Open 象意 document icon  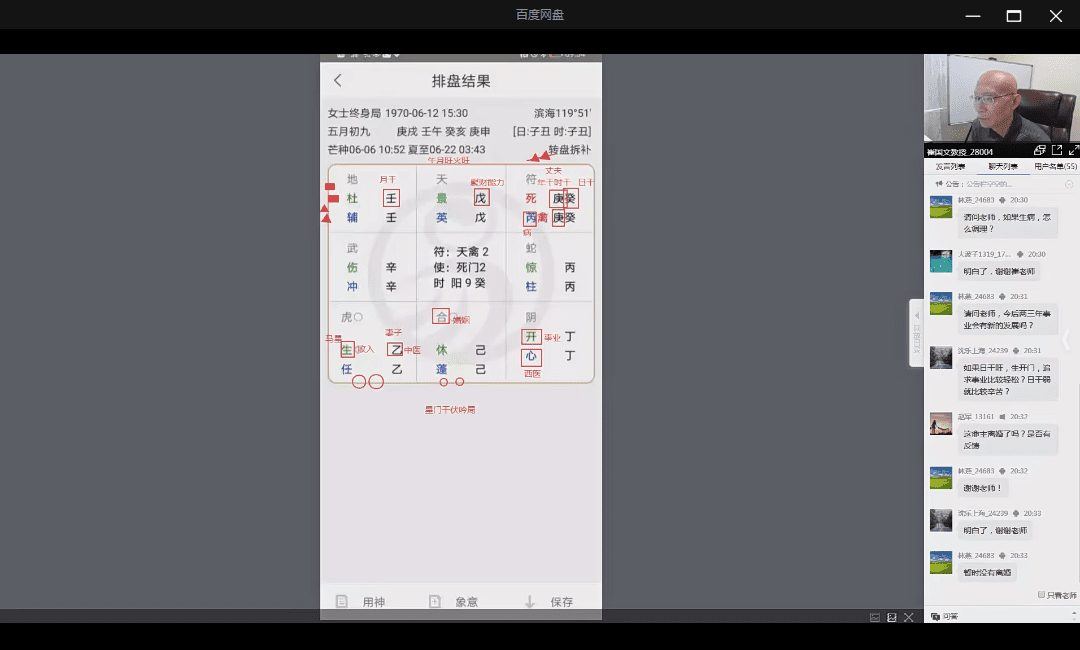click(x=435, y=602)
